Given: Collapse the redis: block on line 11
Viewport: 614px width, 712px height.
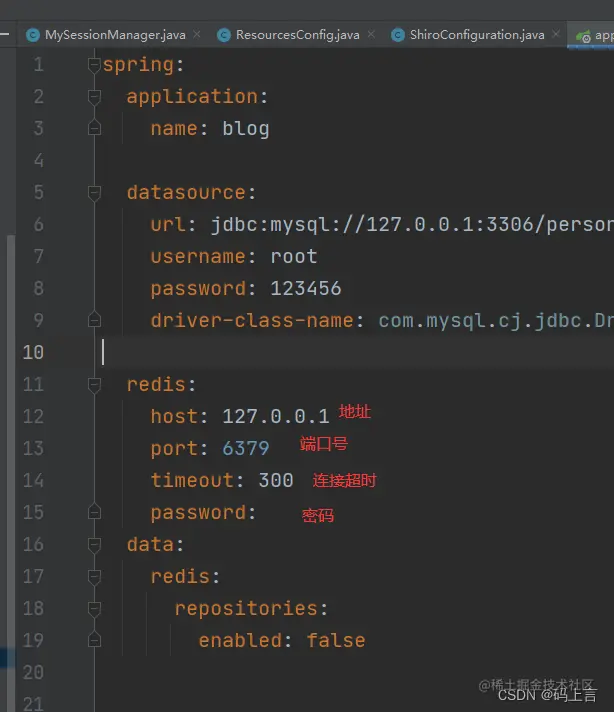Looking at the screenshot, I should (x=94, y=385).
